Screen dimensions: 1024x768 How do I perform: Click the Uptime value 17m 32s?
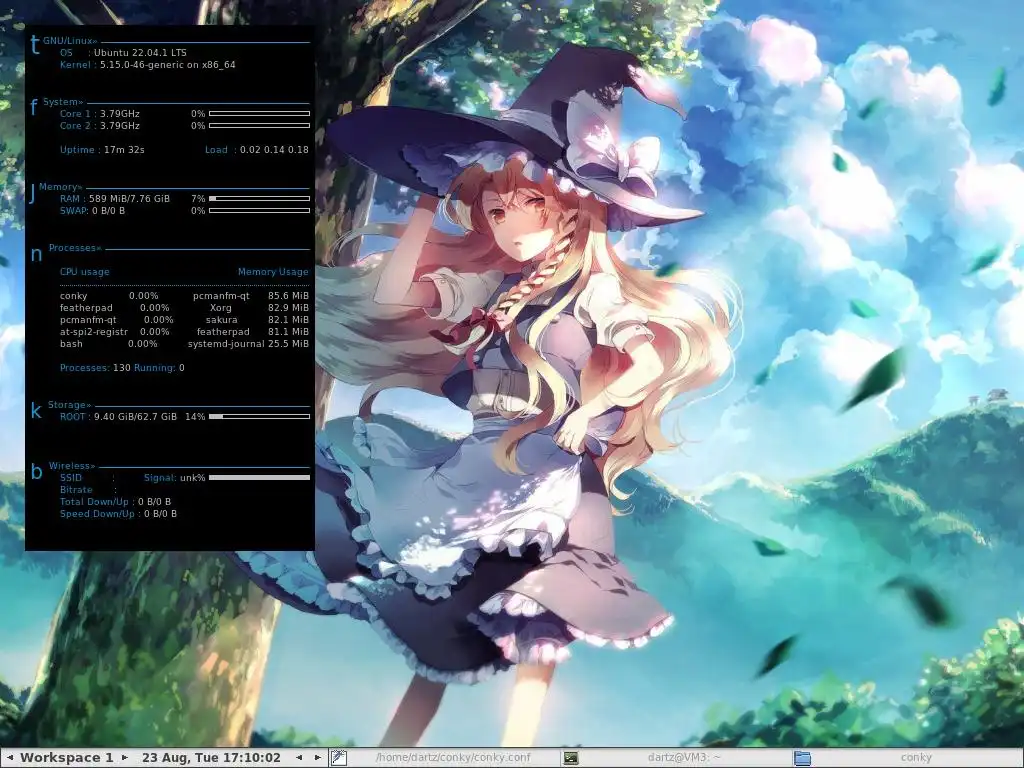tap(124, 150)
